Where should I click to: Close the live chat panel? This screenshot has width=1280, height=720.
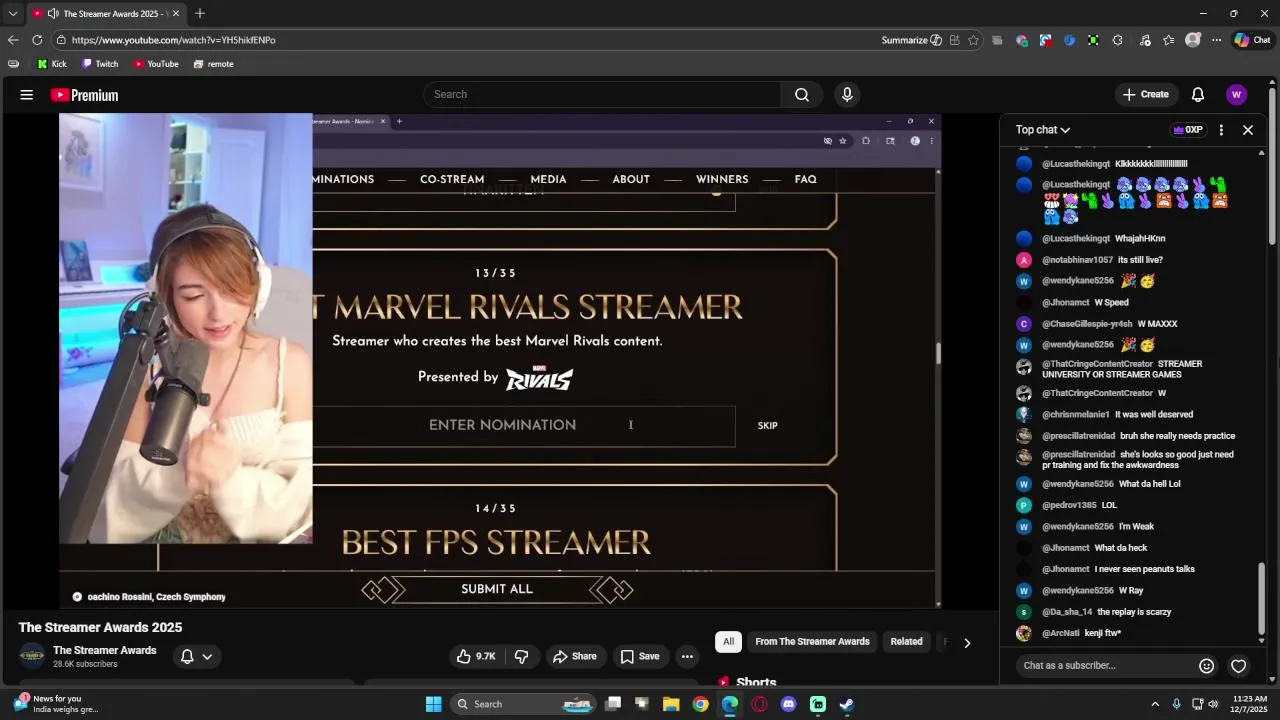coord(1248,130)
